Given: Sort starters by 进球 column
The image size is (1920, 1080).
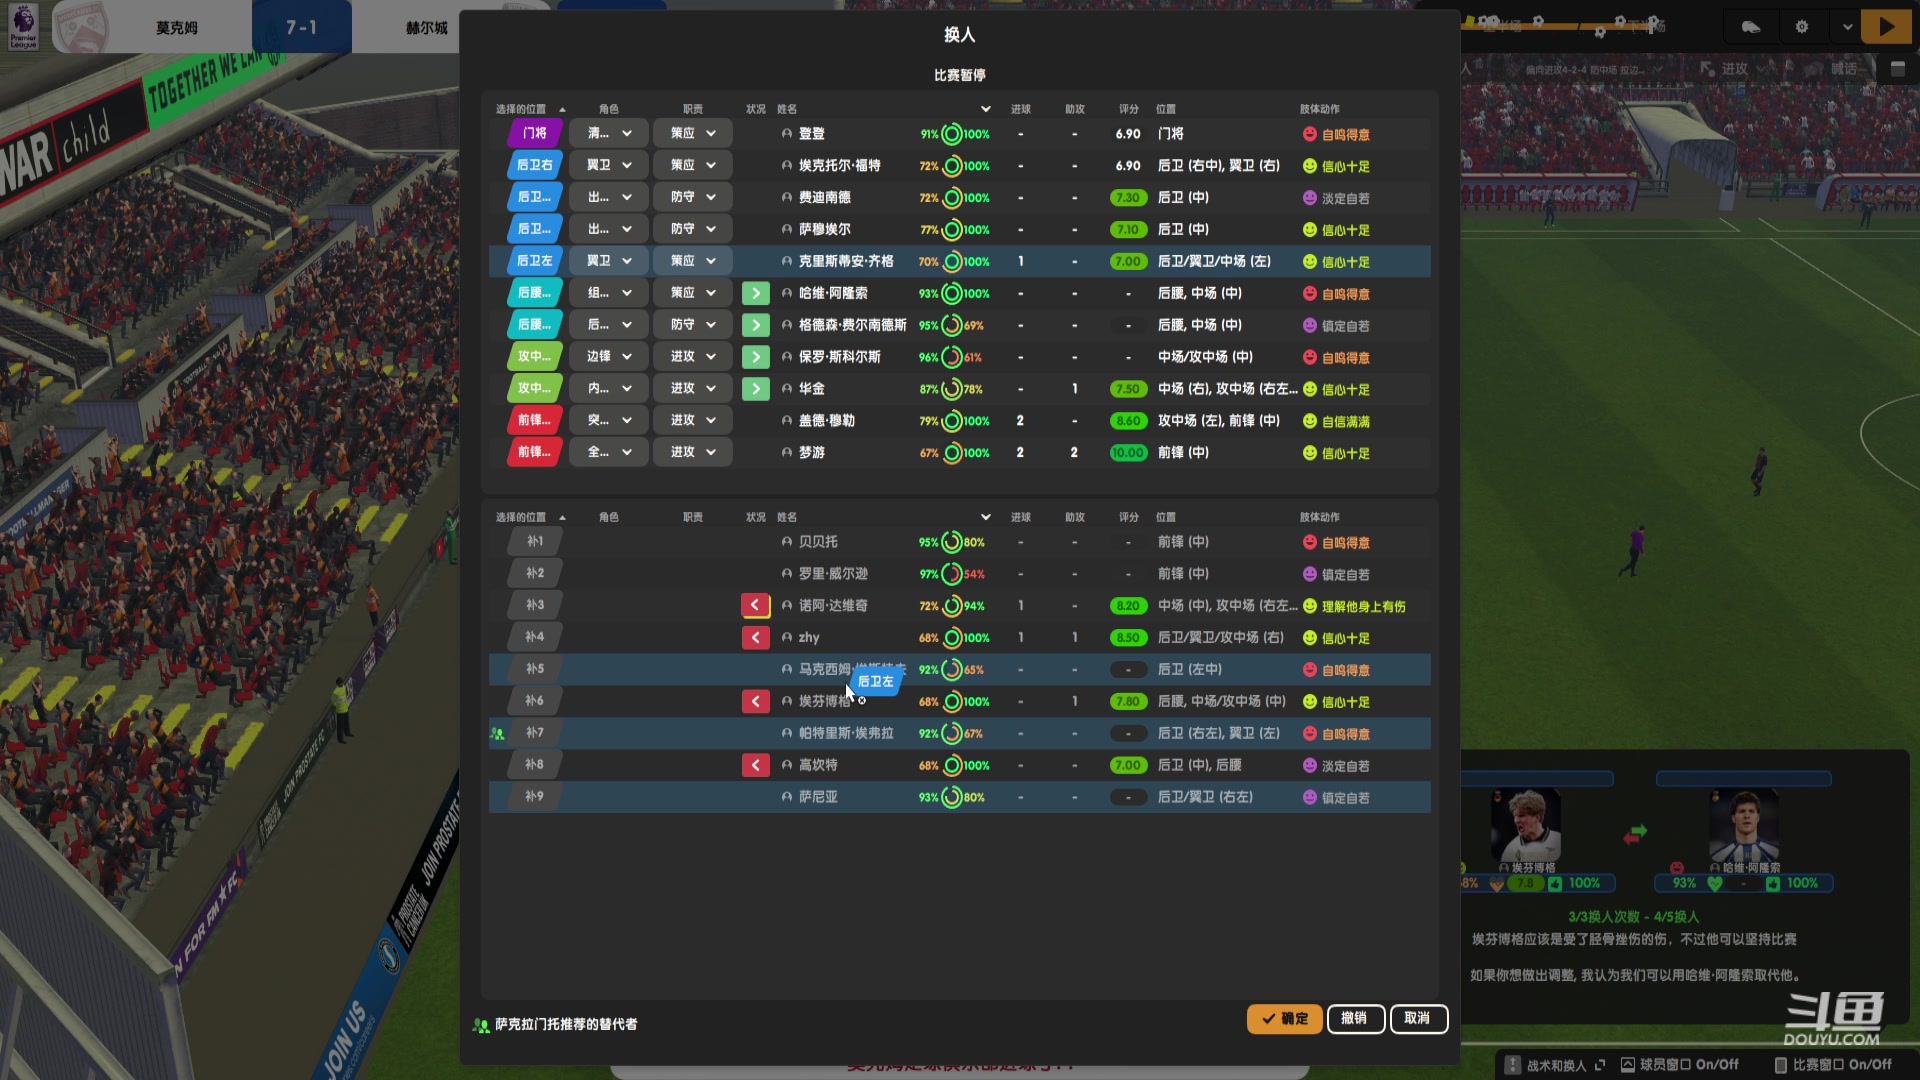Looking at the screenshot, I should tap(1020, 109).
